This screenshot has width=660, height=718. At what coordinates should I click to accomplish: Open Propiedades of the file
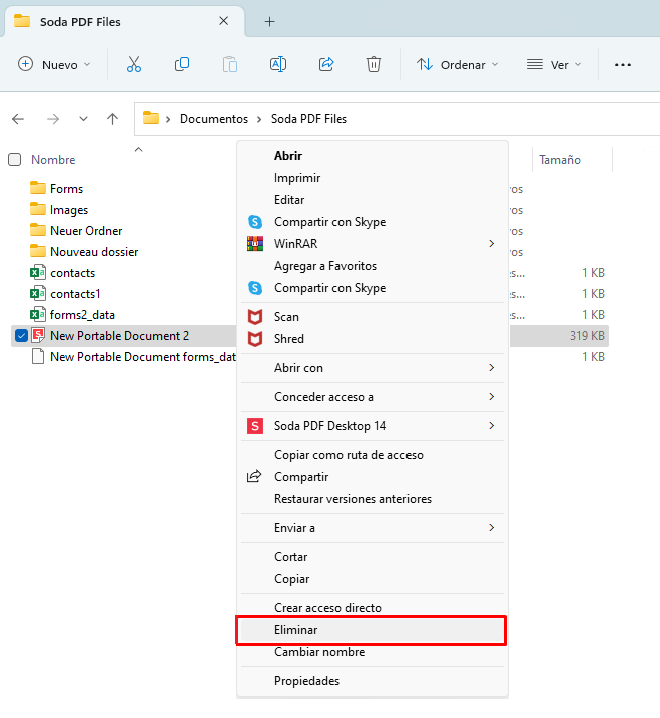(372, 681)
